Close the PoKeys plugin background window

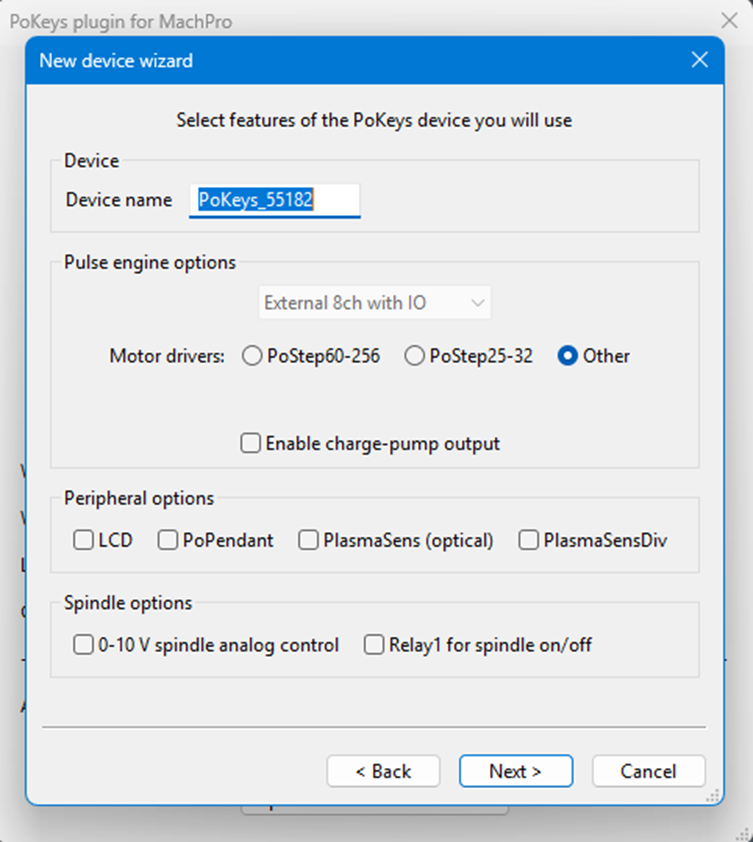[x=729, y=20]
